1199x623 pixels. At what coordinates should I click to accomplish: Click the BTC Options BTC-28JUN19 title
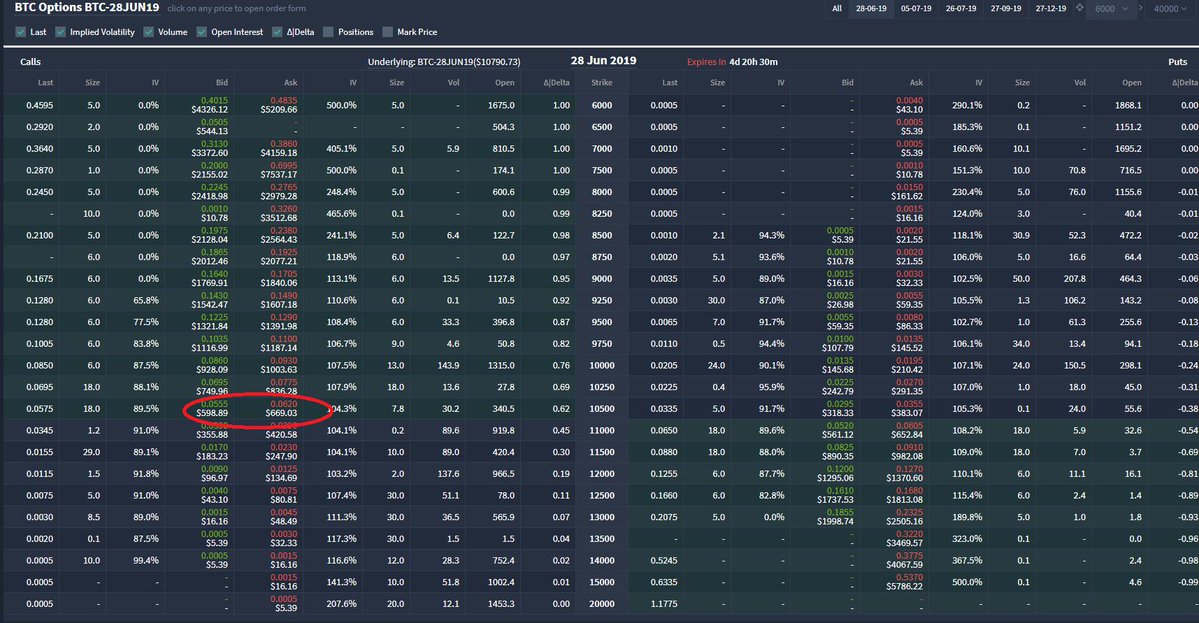[x=86, y=8]
